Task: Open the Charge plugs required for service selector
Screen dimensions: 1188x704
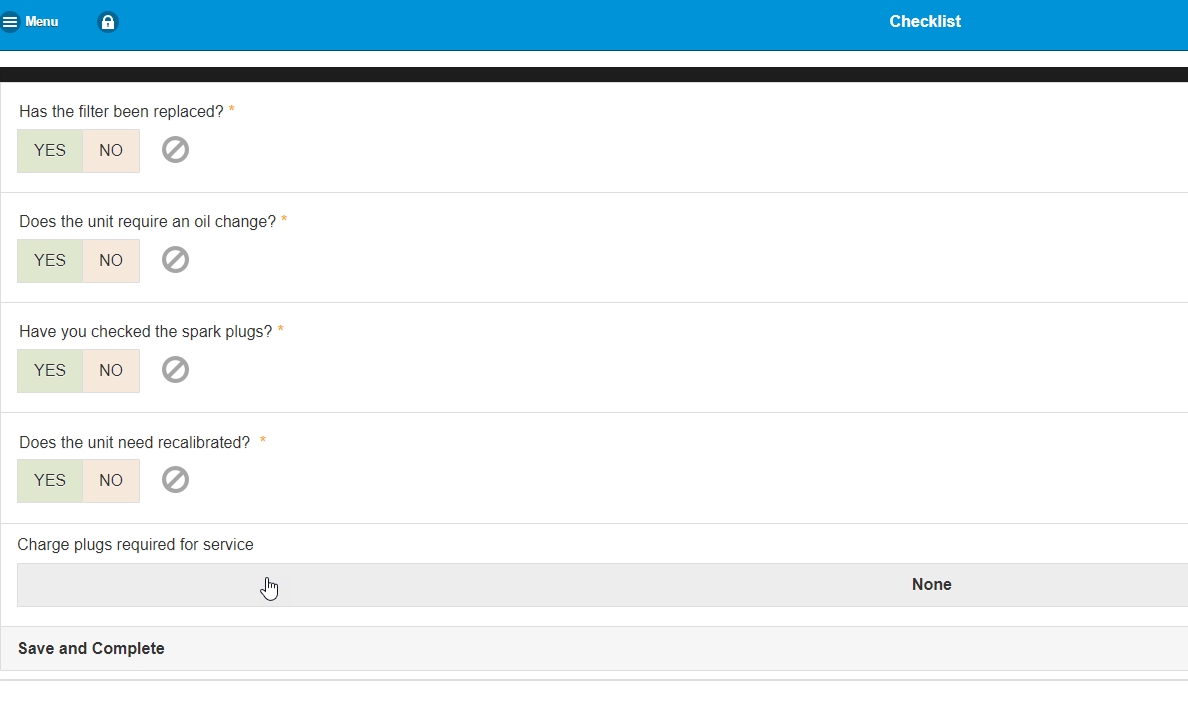Action: (x=602, y=585)
